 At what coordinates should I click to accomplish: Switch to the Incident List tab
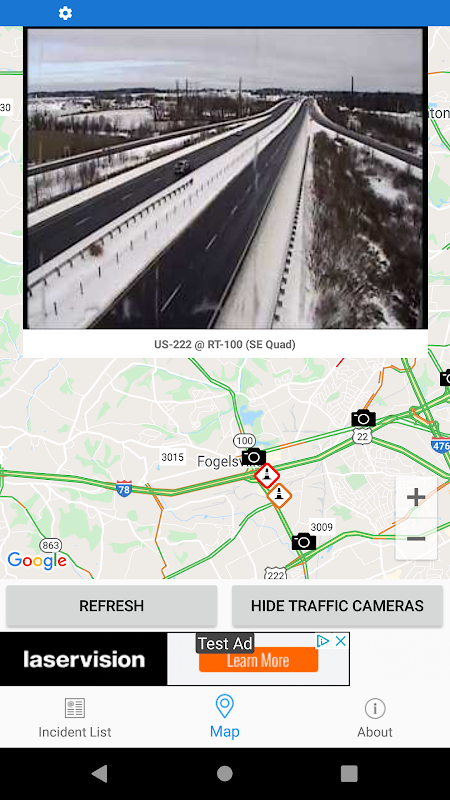(75, 718)
